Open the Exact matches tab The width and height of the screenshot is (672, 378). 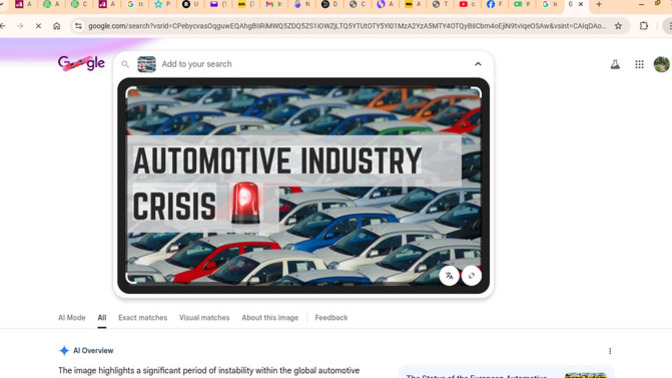click(x=143, y=318)
